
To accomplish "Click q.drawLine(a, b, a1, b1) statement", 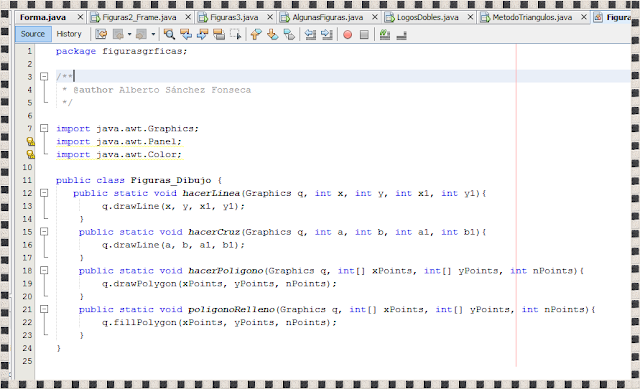I will click(x=173, y=245).
